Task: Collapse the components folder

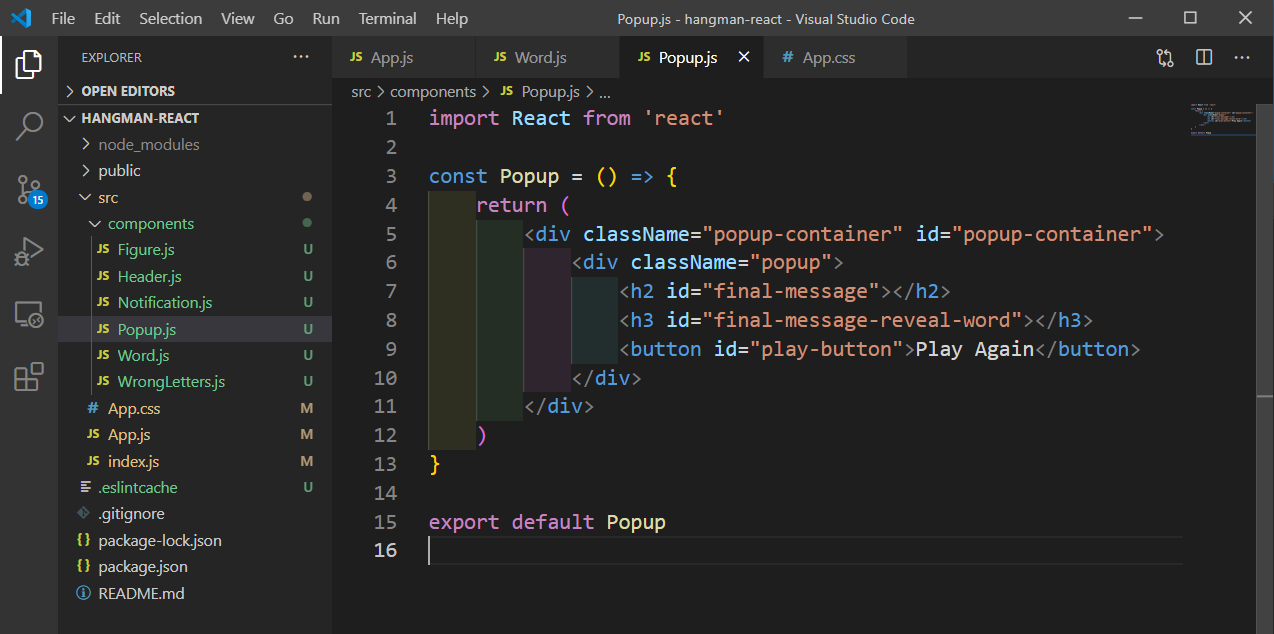Action: [195, 224]
